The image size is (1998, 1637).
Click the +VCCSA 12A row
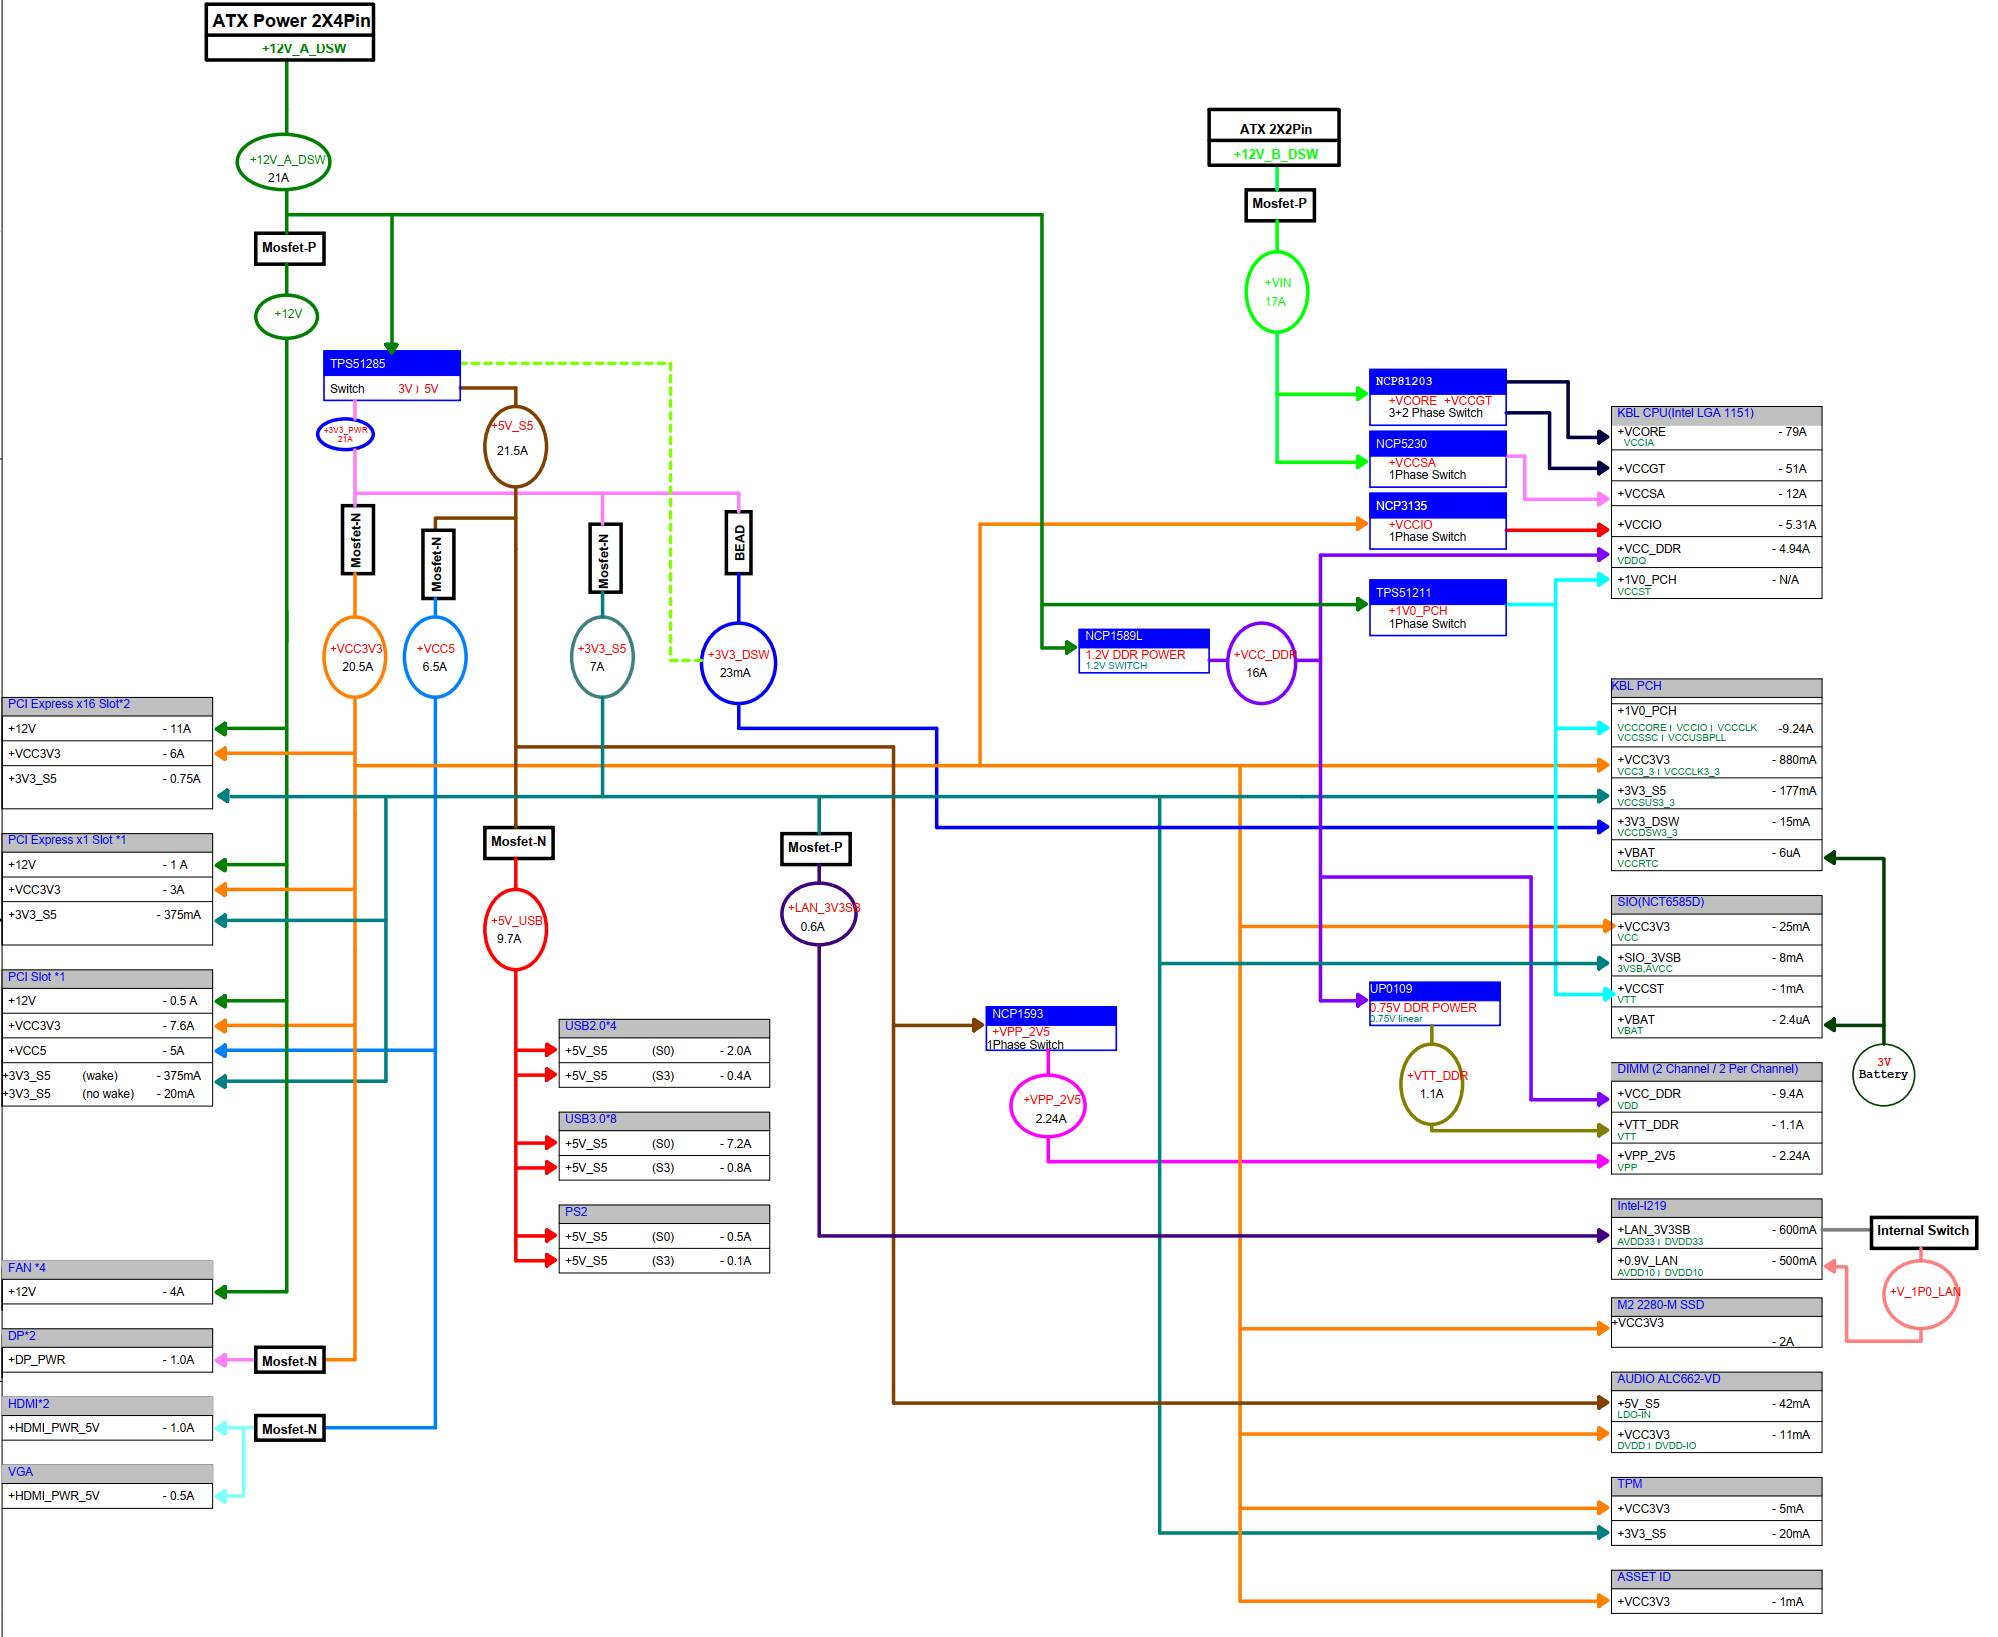pyautogui.click(x=1716, y=493)
